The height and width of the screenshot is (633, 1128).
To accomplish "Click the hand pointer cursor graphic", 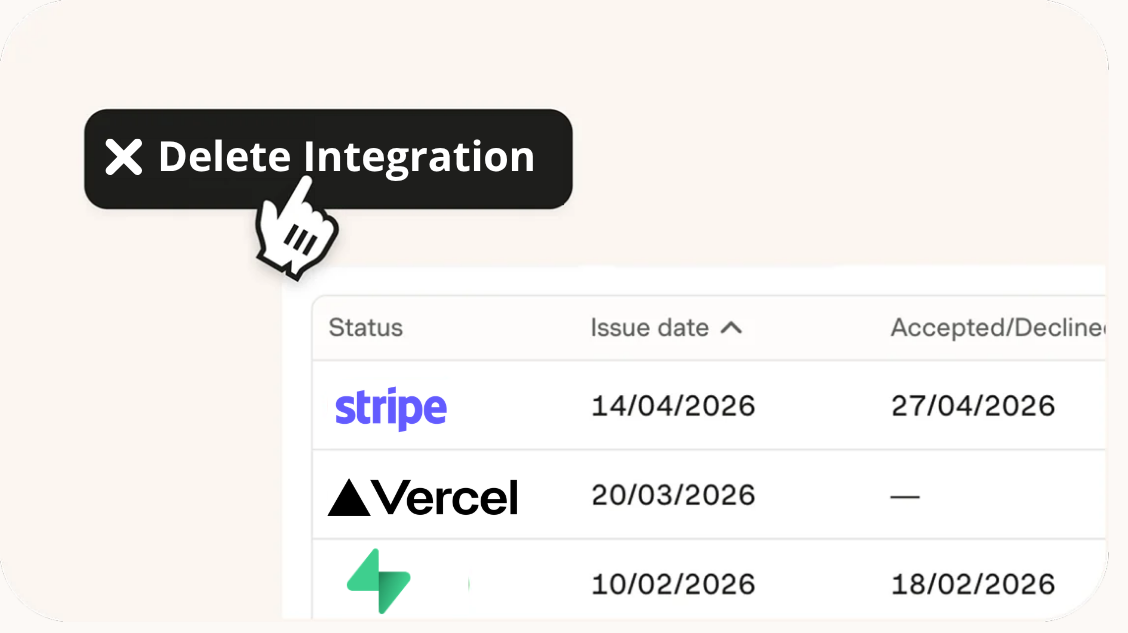I will [296, 228].
